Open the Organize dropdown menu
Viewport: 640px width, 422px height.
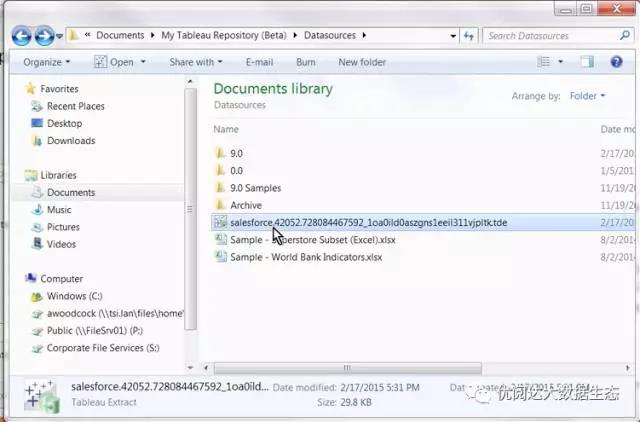pos(47,62)
